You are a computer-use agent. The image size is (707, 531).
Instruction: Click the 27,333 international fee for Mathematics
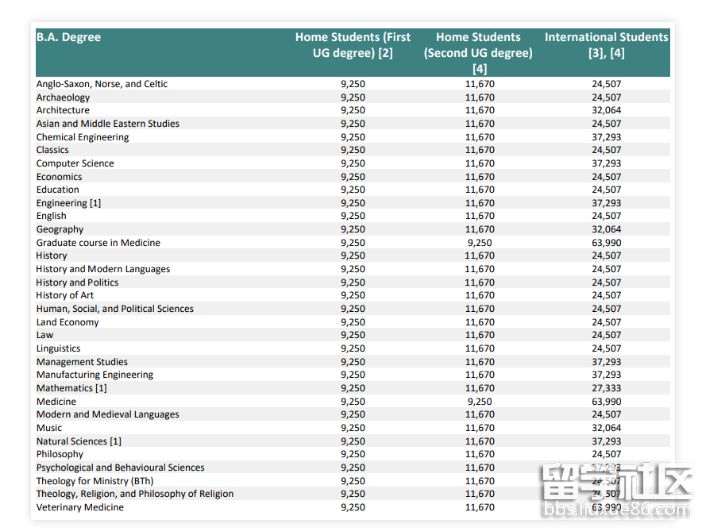tap(606, 388)
